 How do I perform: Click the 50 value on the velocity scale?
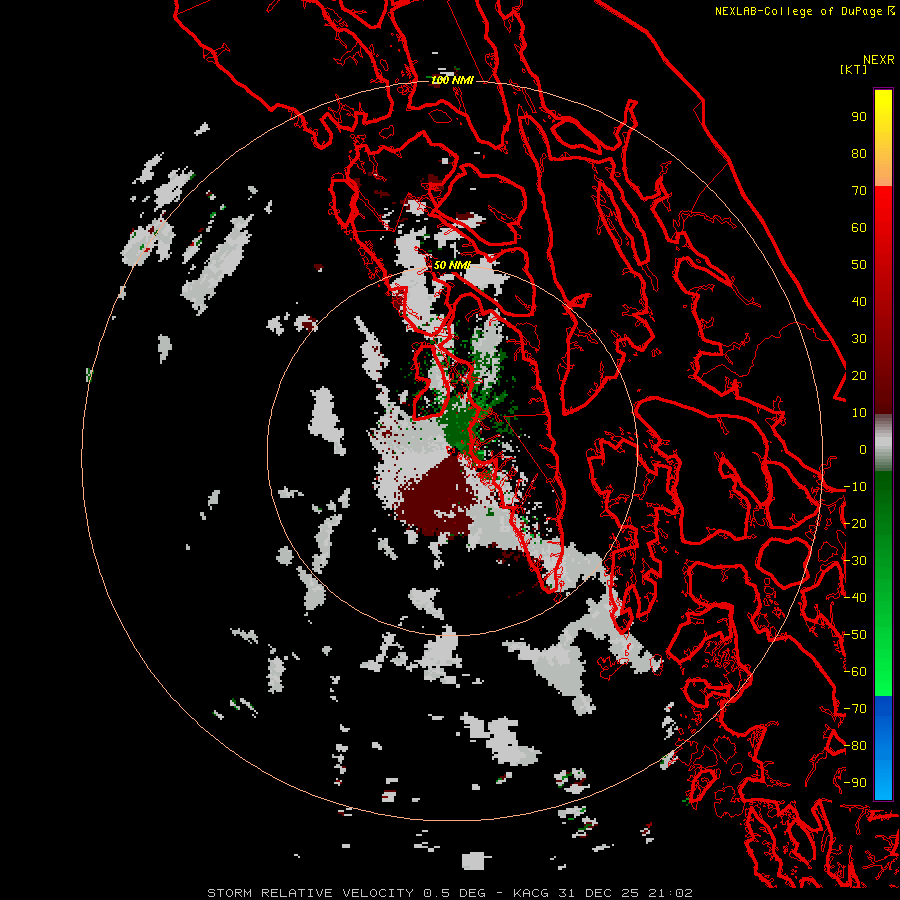[859, 265]
